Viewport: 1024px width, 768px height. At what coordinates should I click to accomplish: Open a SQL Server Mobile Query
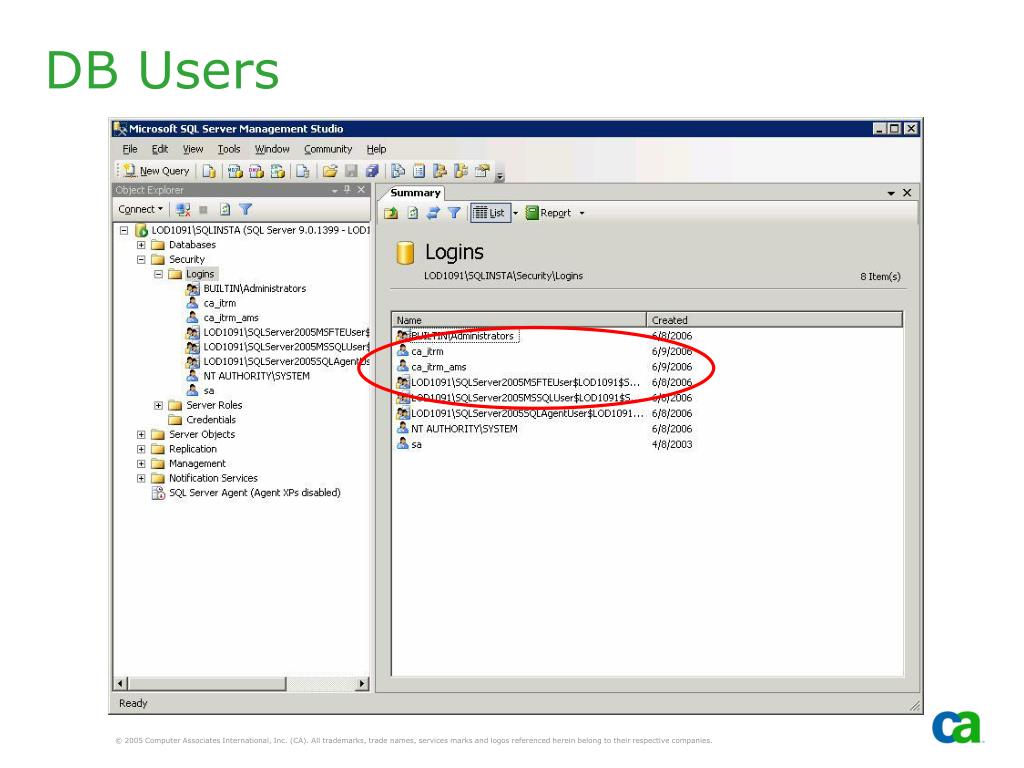[302, 171]
